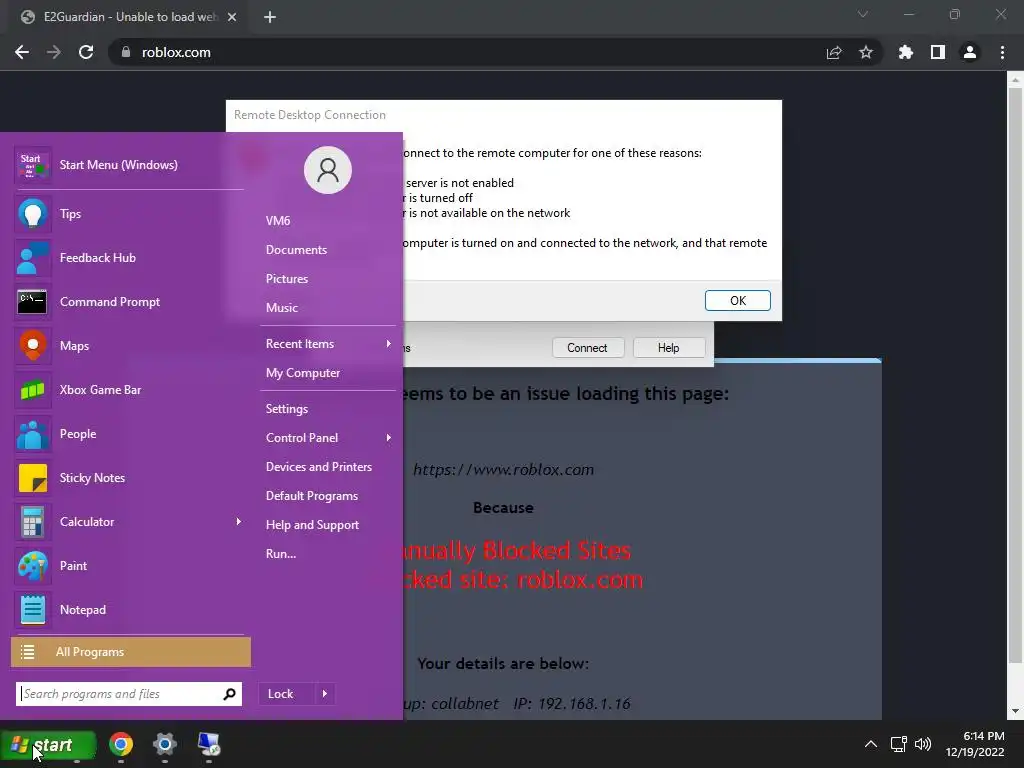Viewport: 1024px width, 768px height.
Task: Click page vertical scrollbar
Action: coord(1015,376)
